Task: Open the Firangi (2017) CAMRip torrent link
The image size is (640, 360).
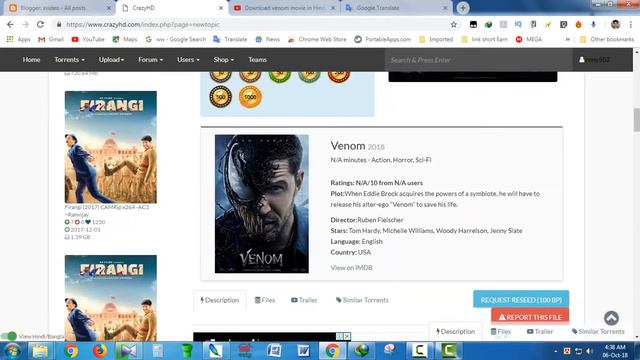Action: [x=107, y=211]
